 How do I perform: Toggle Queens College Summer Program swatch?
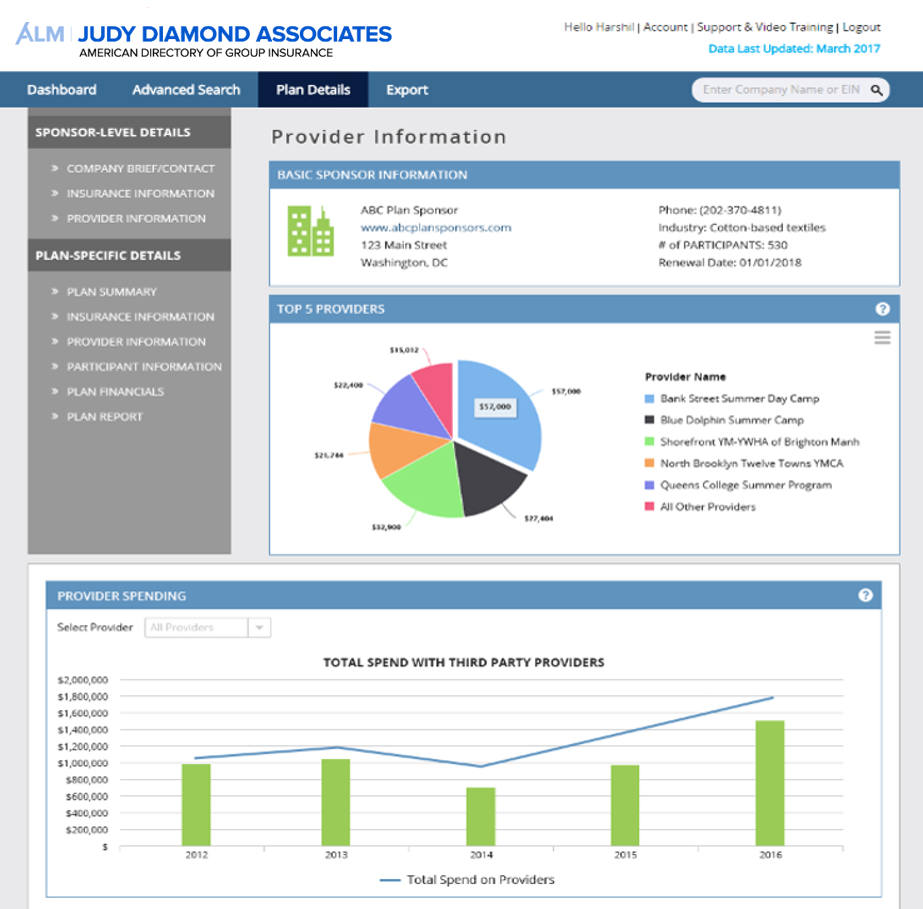click(x=649, y=485)
